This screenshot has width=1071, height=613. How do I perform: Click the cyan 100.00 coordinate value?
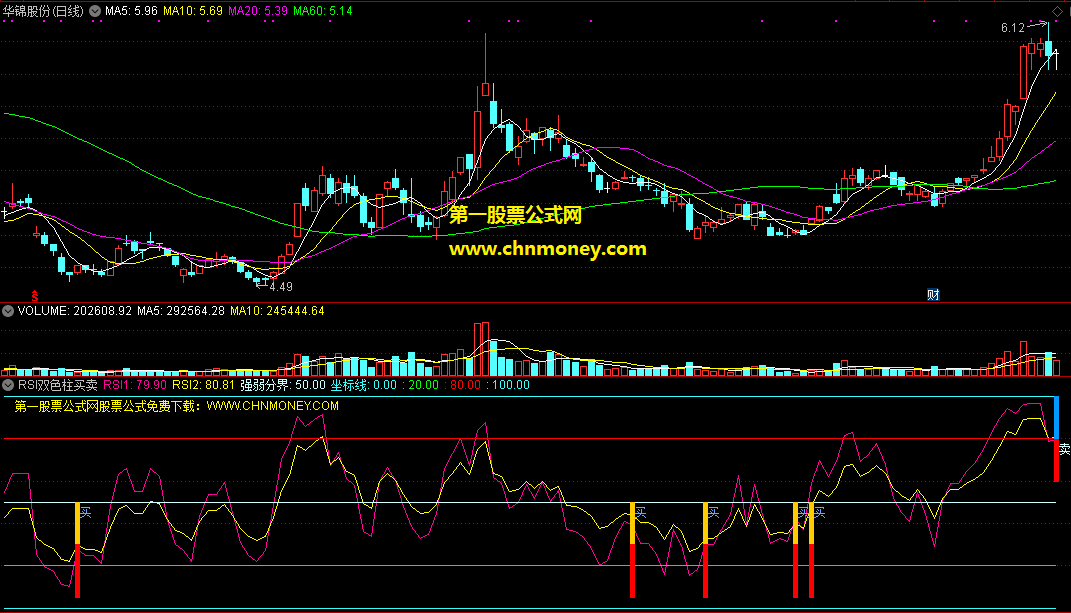pyautogui.click(x=510, y=385)
